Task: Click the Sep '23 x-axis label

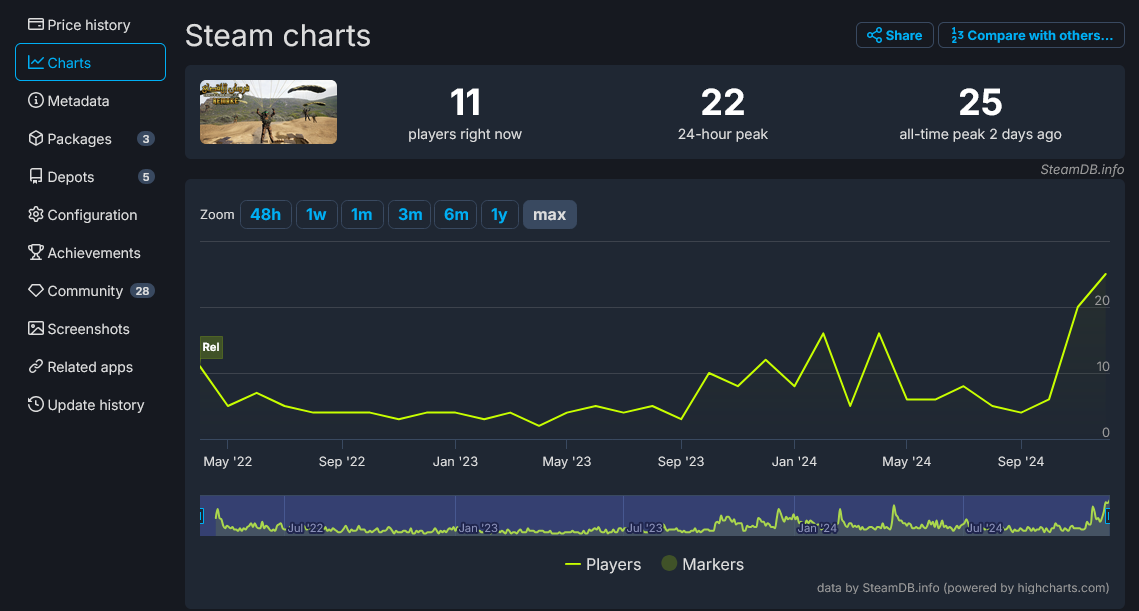Action: point(681,461)
